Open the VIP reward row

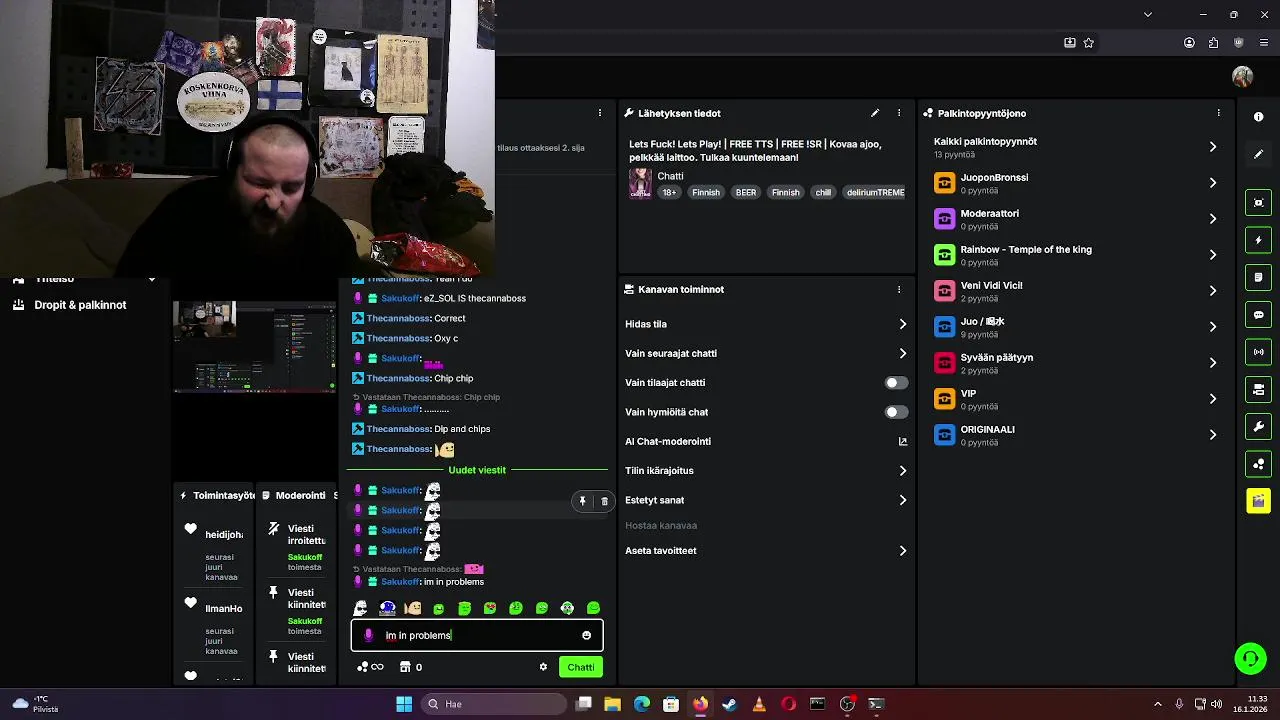(1077, 398)
